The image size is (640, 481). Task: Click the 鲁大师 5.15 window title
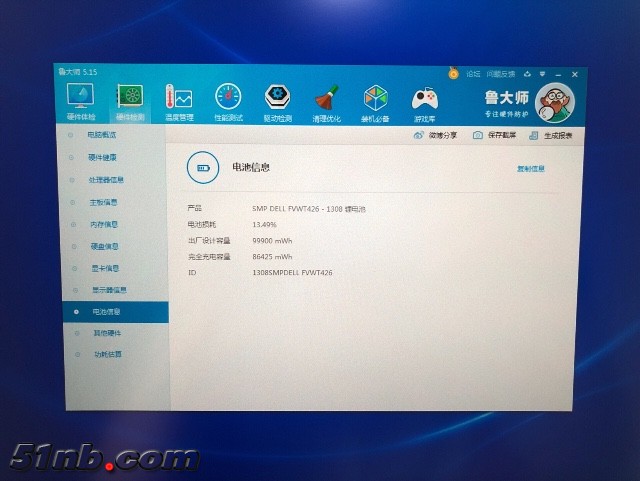pyautogui.click(x=78, y=72)
